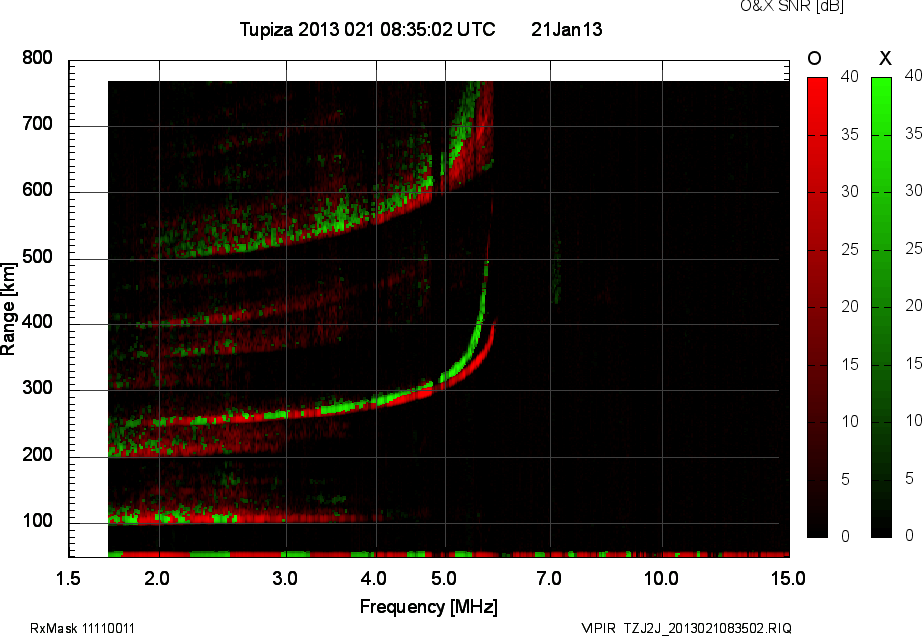This screenshot has height=636, width=922.
Task: Click the 600 range tick label
Action: click(x=38, y=190)
